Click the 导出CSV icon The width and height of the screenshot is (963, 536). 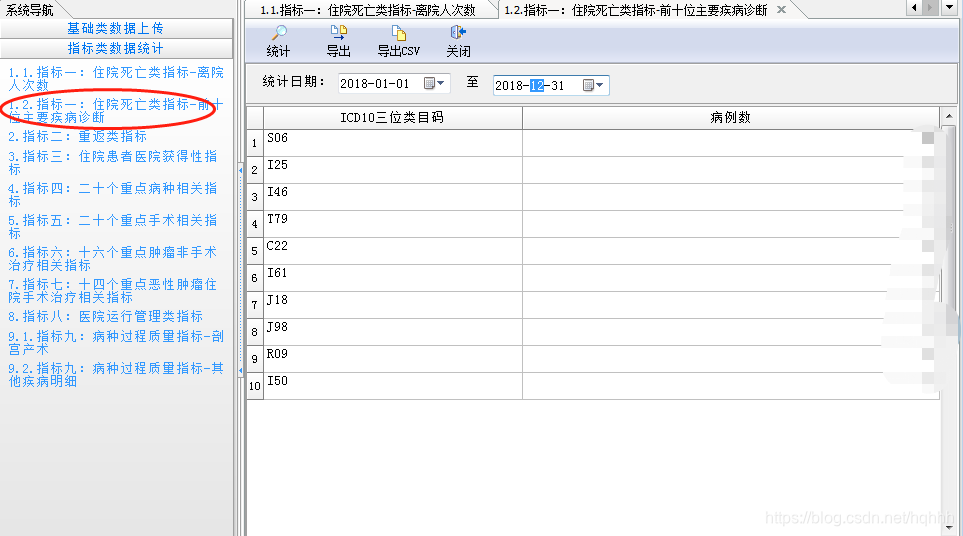pos(399,32)
